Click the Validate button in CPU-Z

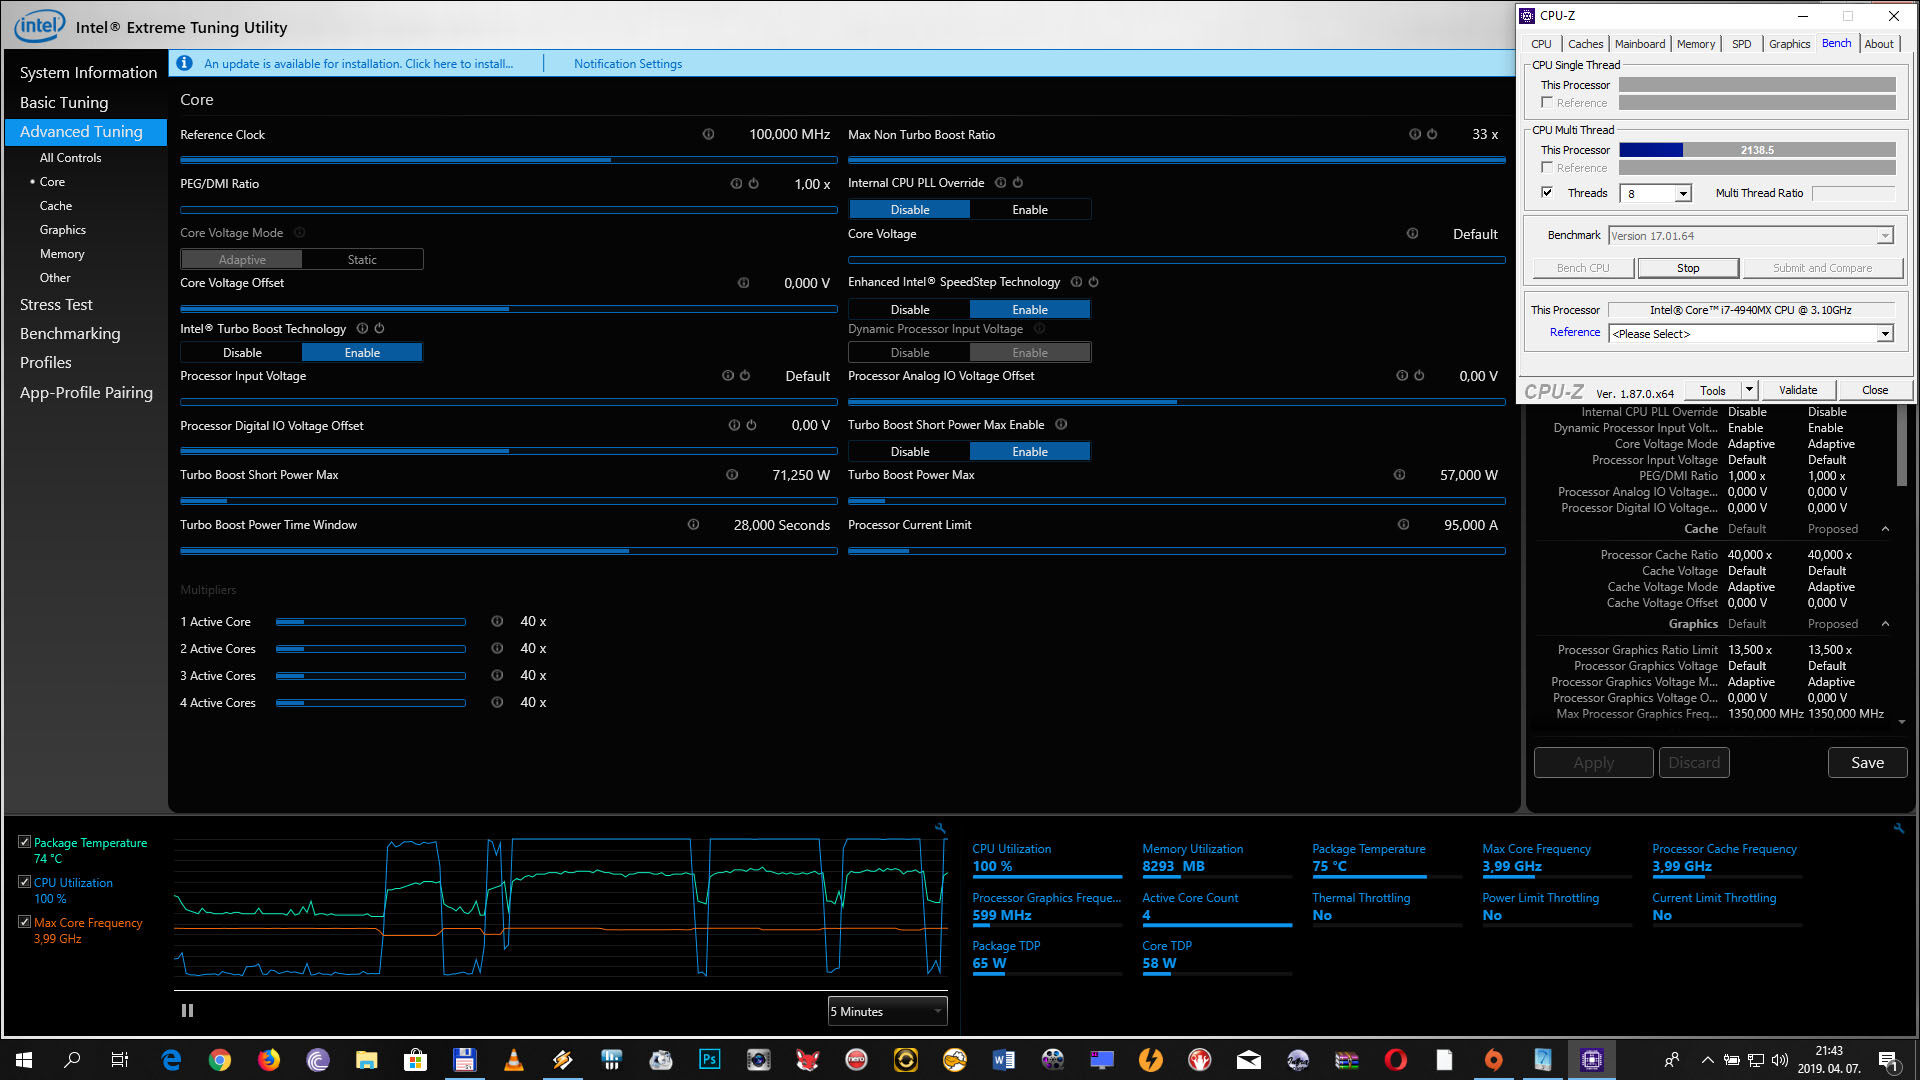pos(1798,390)
